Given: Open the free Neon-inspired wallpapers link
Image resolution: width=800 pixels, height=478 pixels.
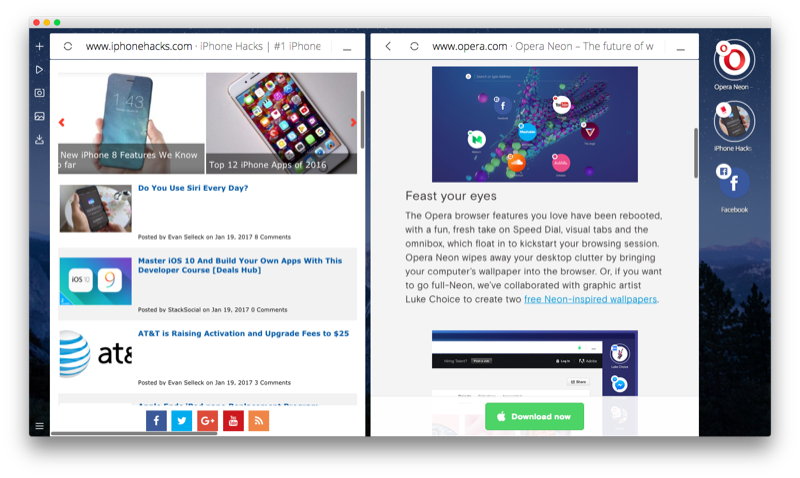Looking at the screenshot, I should [x=591, y=299].
